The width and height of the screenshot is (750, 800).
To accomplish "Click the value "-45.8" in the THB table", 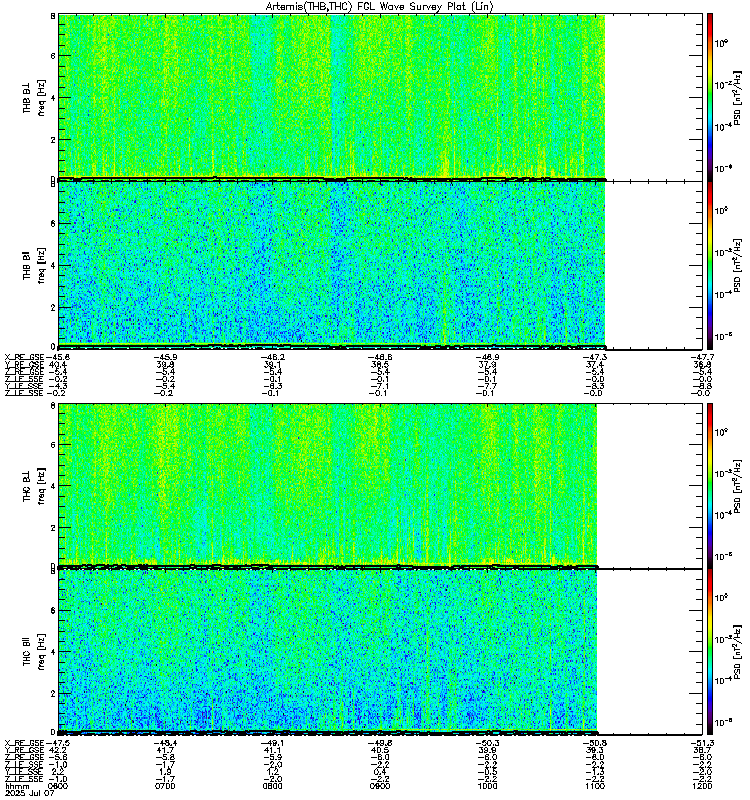I will (58, 357).
